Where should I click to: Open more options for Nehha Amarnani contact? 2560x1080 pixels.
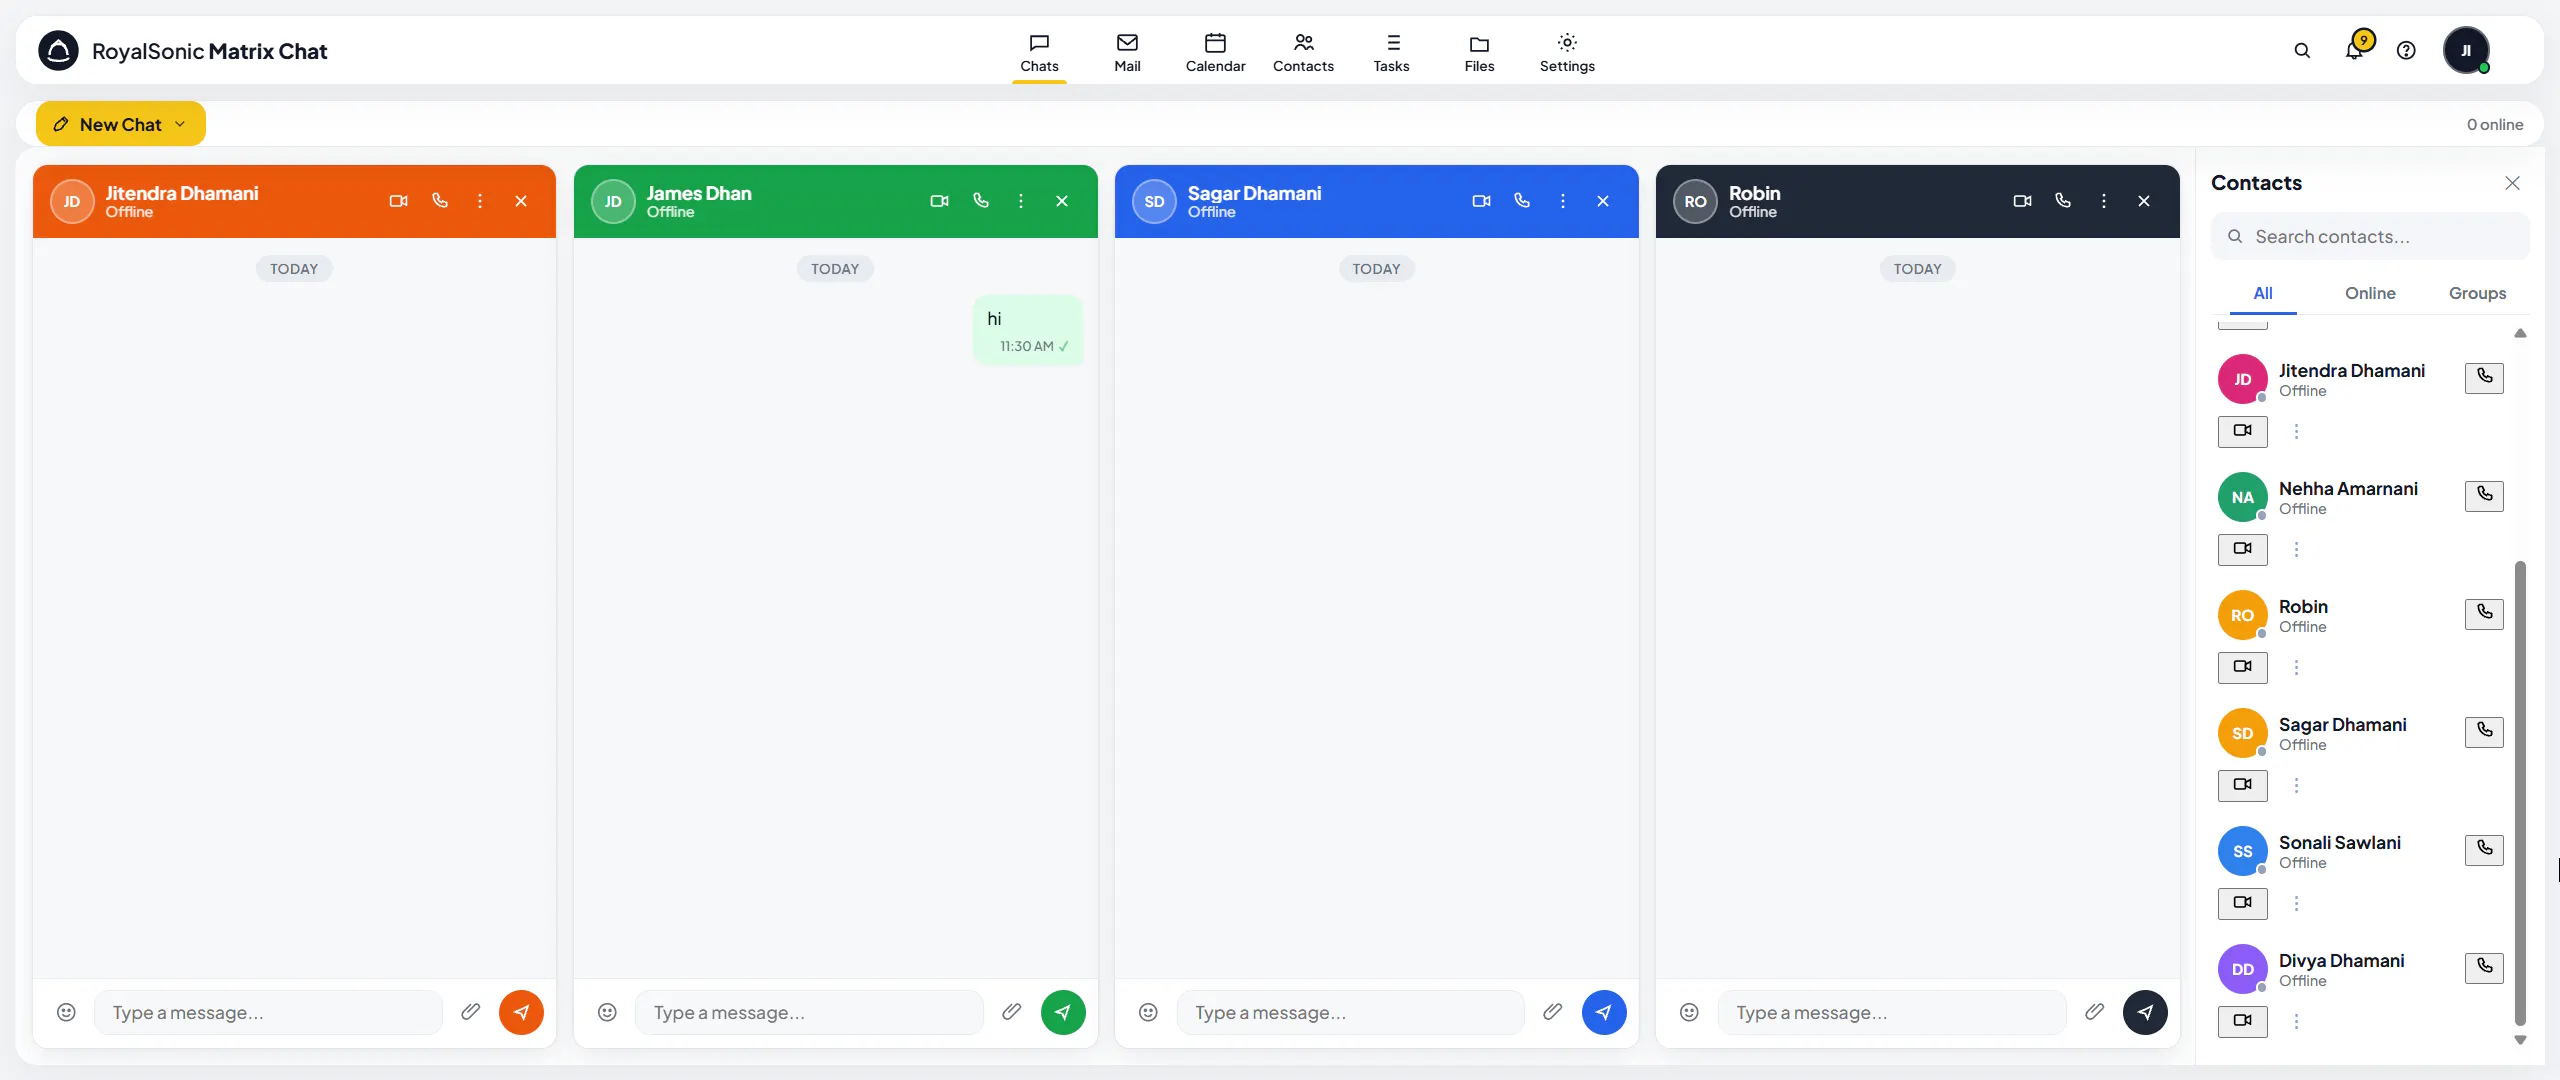tap(2296, 549)
